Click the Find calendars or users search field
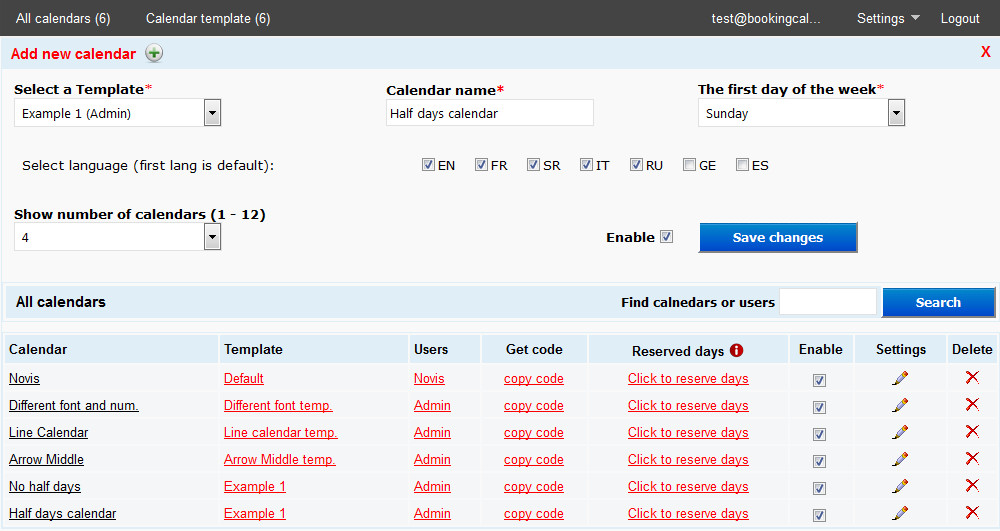1000x531 pixels. pos(828,302)
